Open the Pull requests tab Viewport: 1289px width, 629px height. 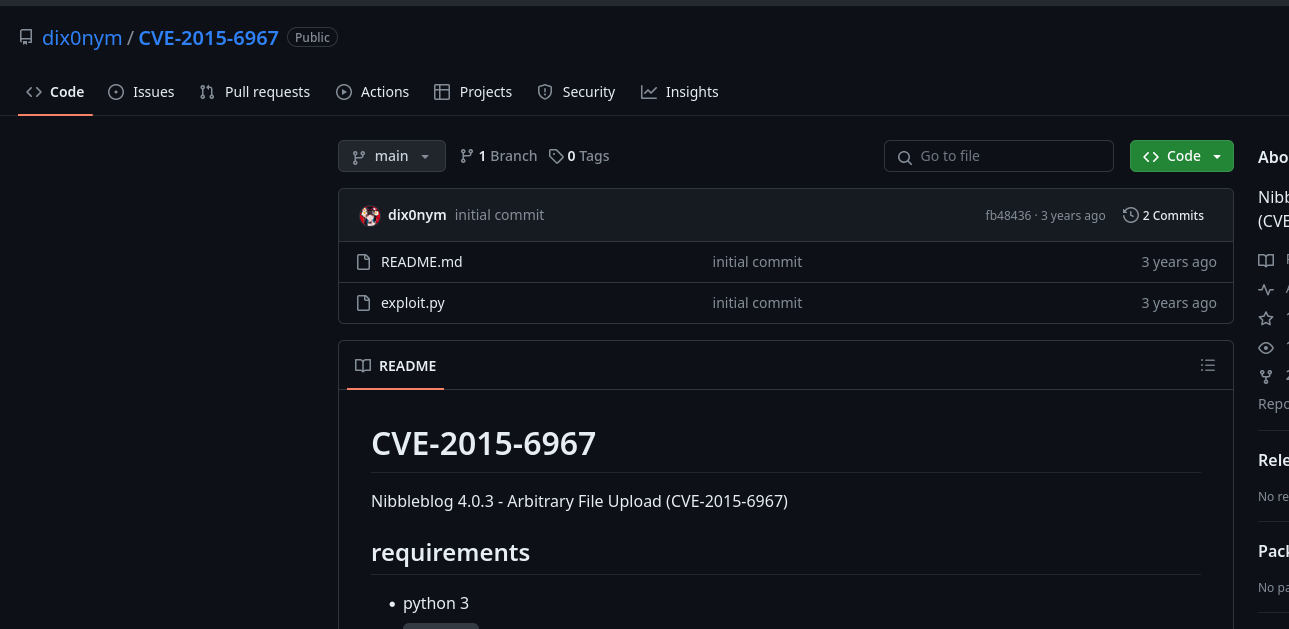(255, 92)
